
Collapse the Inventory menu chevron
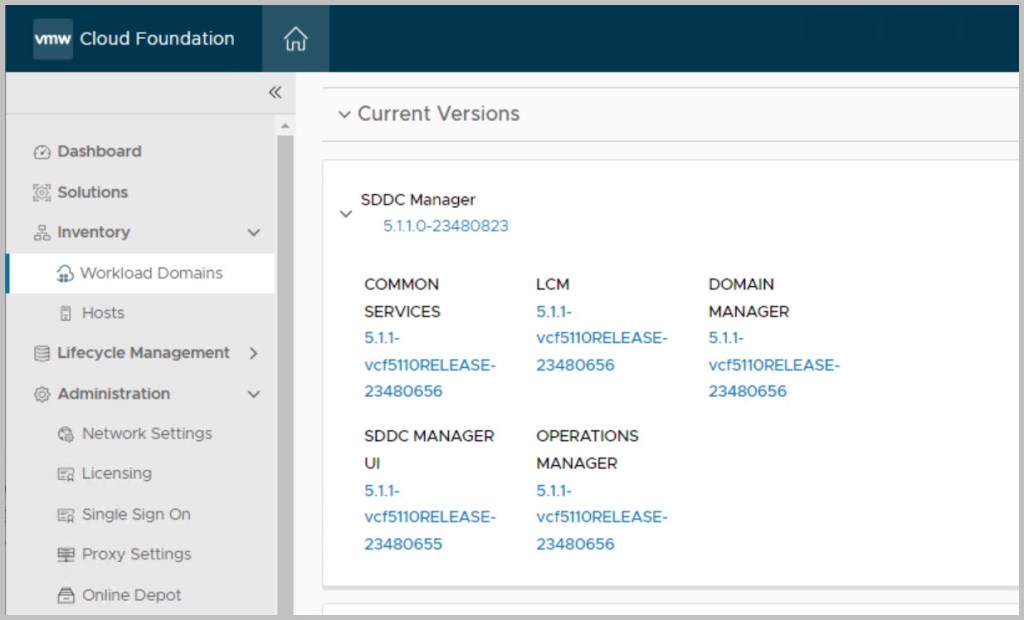click(254, 233)
